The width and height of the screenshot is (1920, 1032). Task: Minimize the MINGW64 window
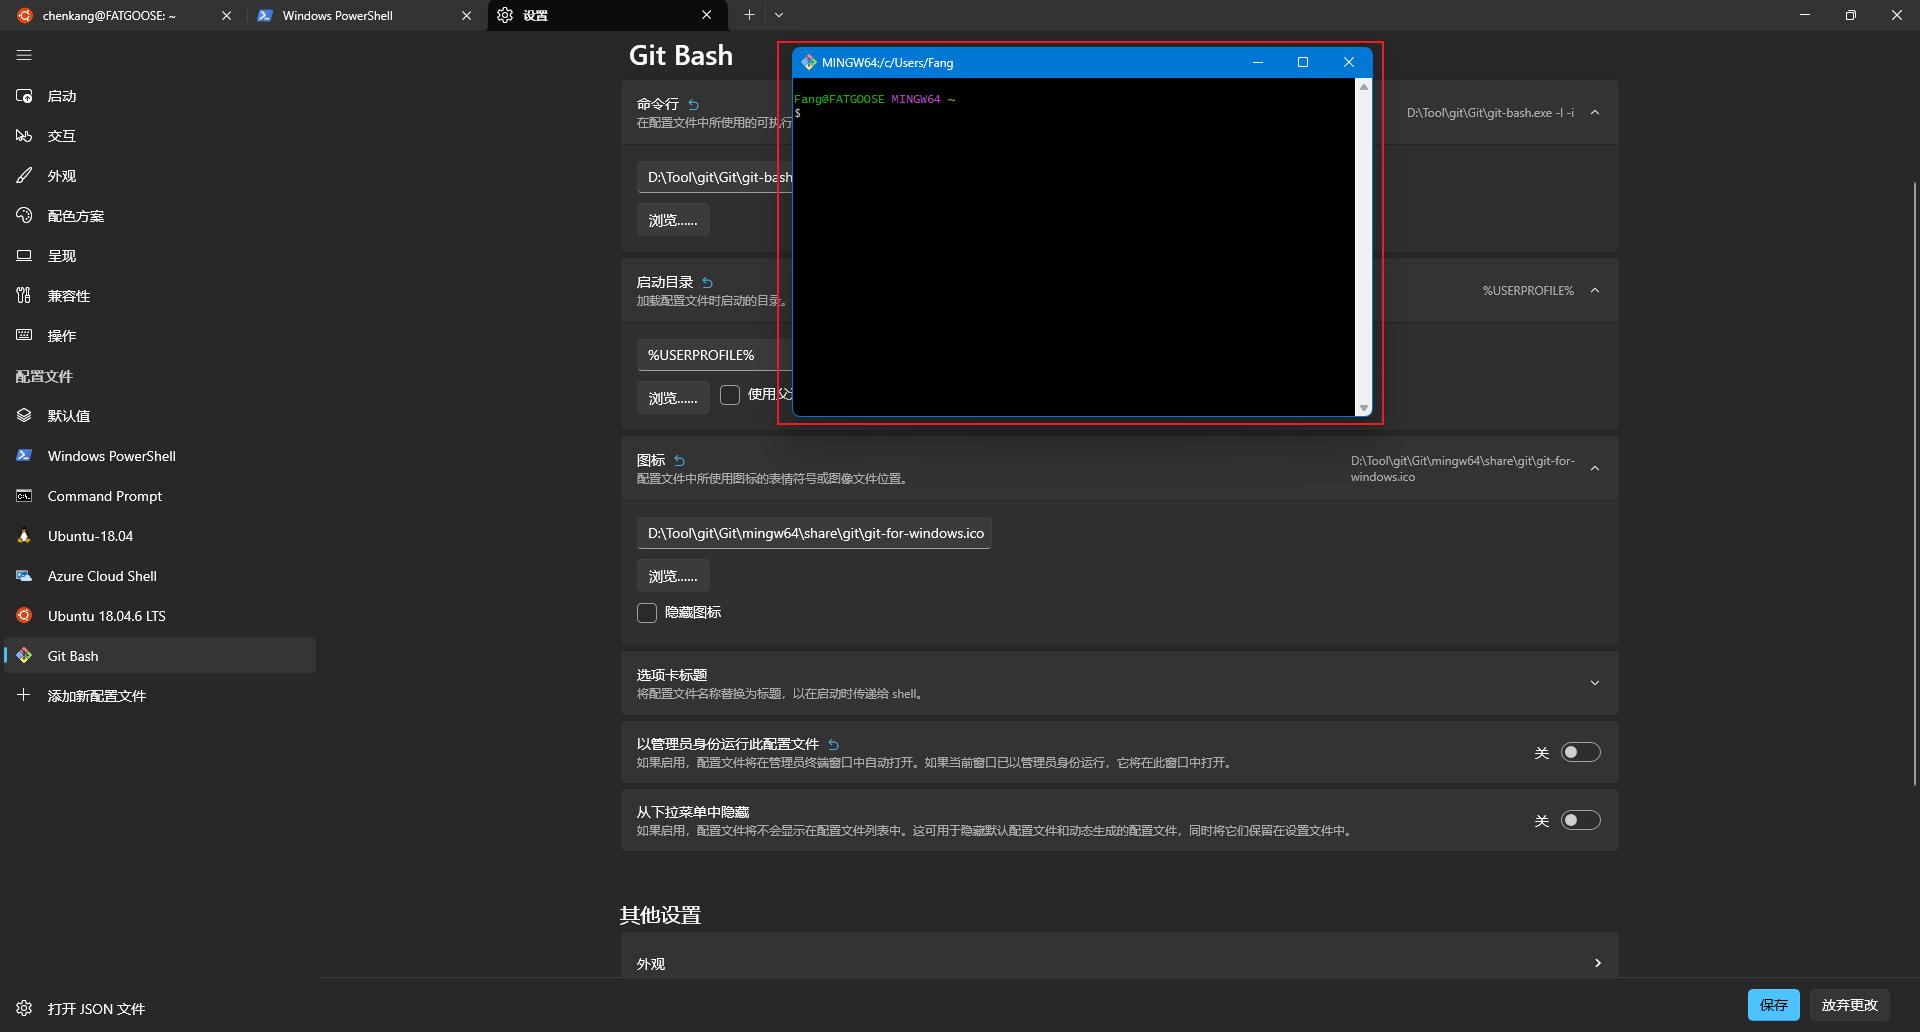[1258, 62]
